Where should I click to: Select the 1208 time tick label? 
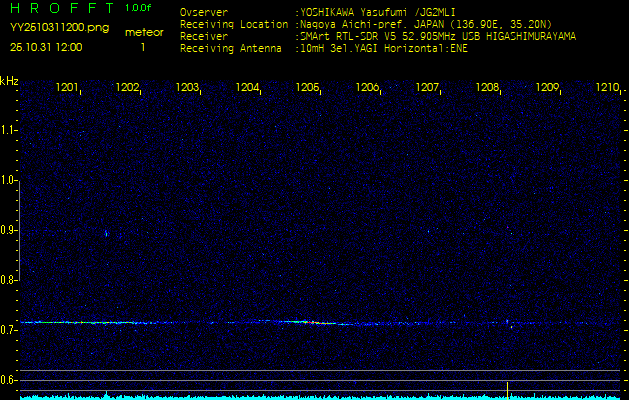click(x=488, y=88)
